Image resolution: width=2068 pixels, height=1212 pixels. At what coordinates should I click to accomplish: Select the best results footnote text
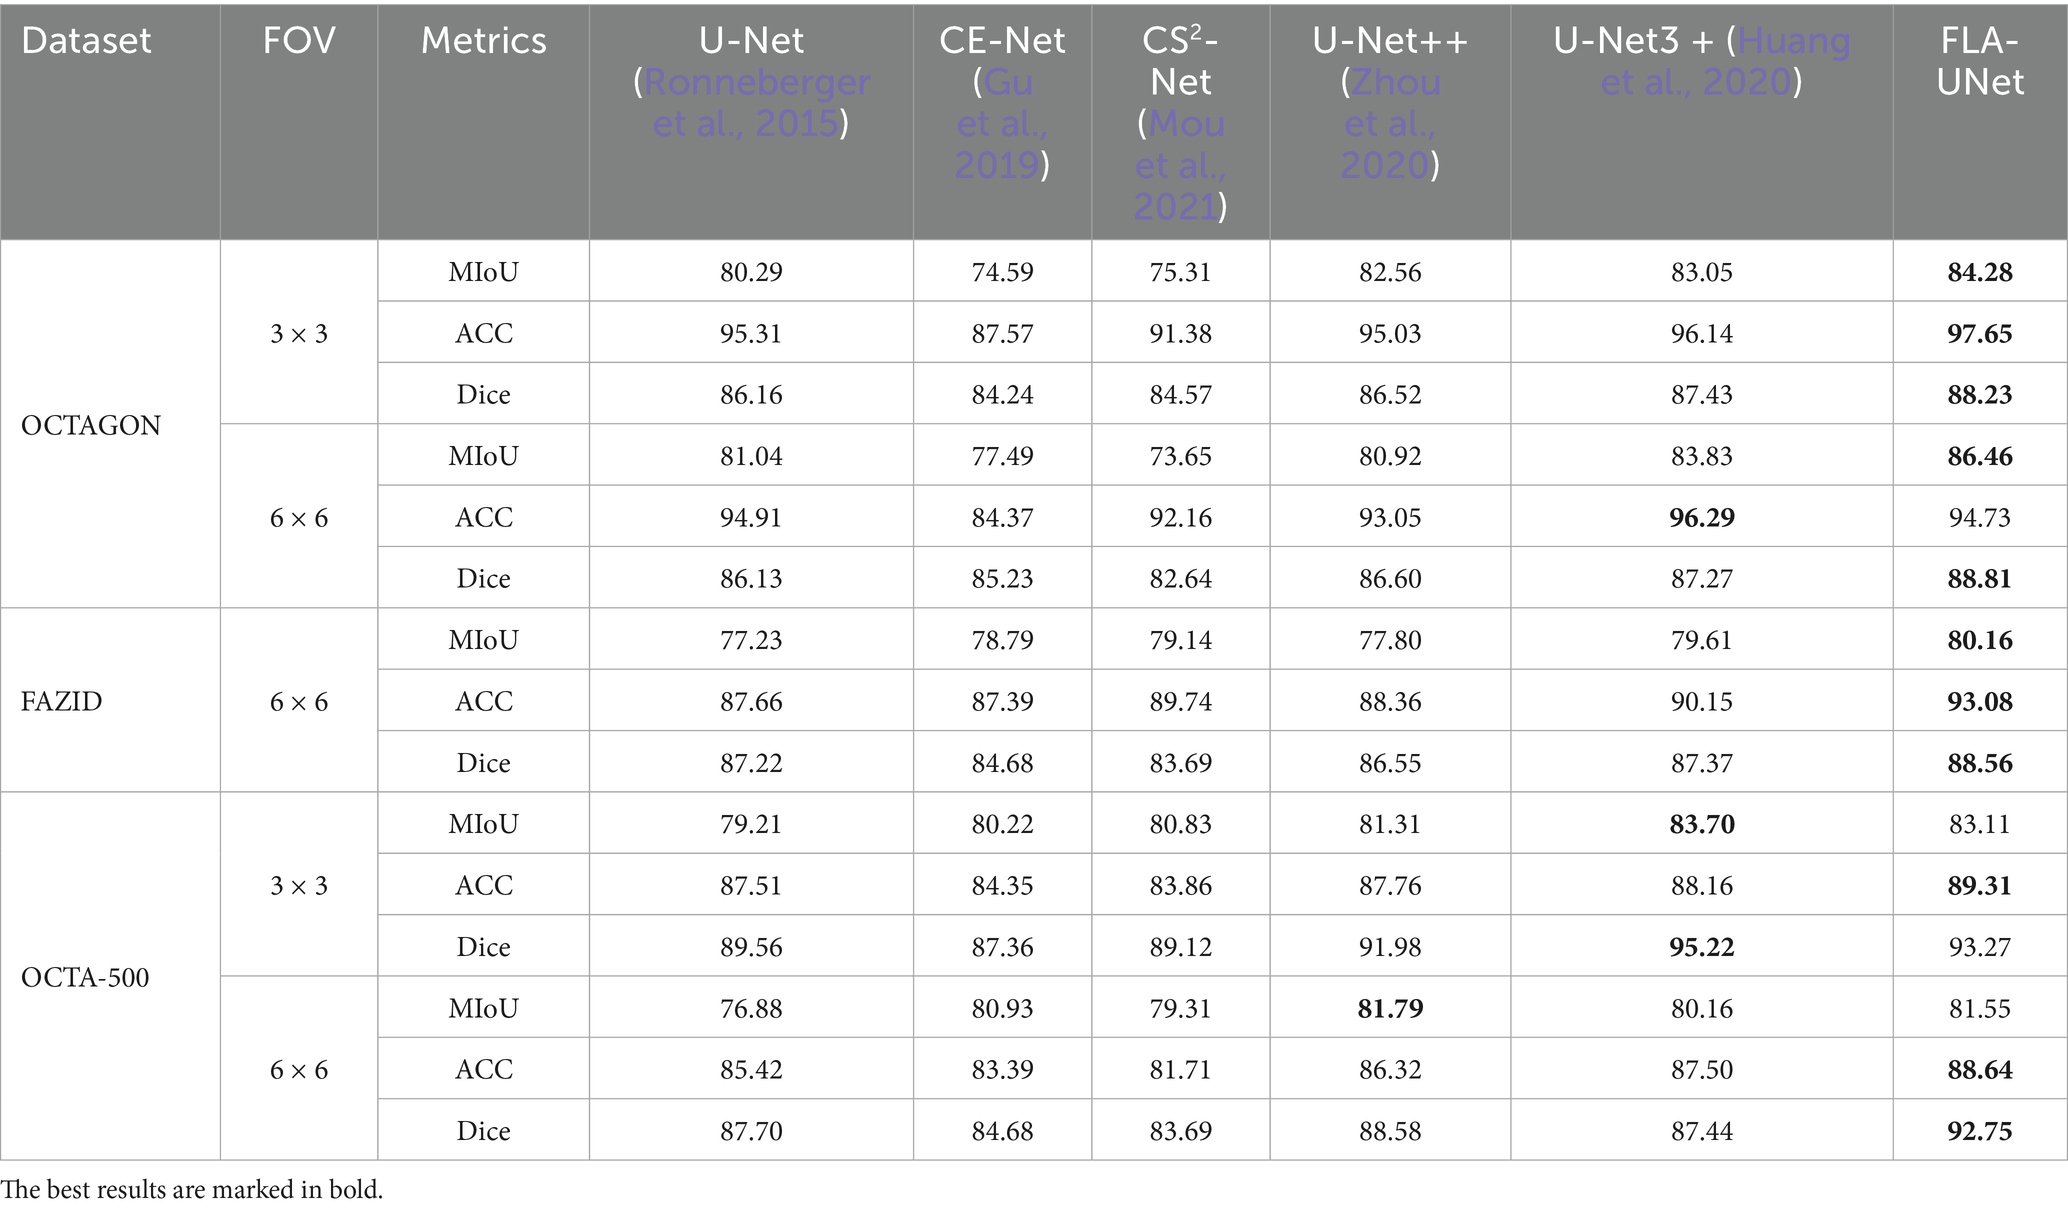point(192,1190)
